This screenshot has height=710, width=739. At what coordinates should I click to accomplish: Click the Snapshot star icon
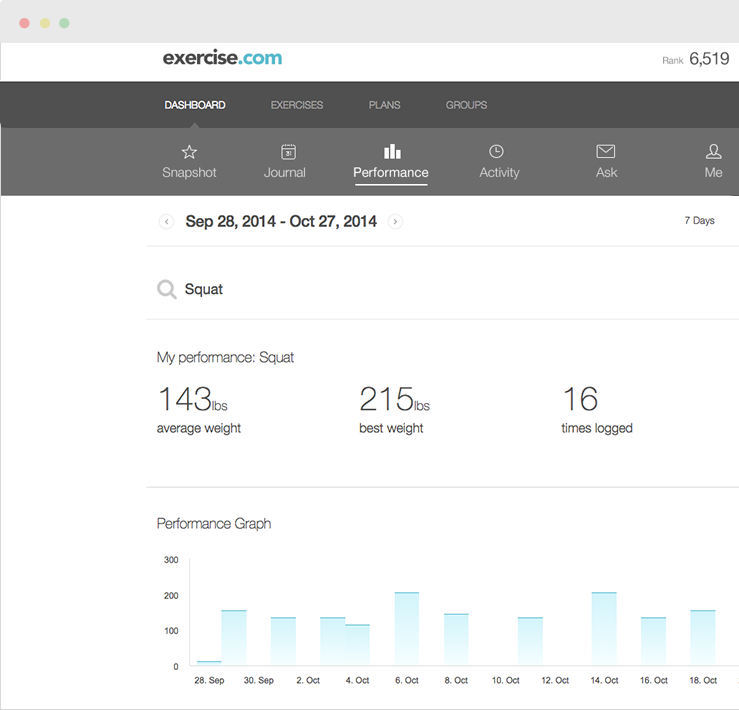pyautogui.click(x=189, y=152)
